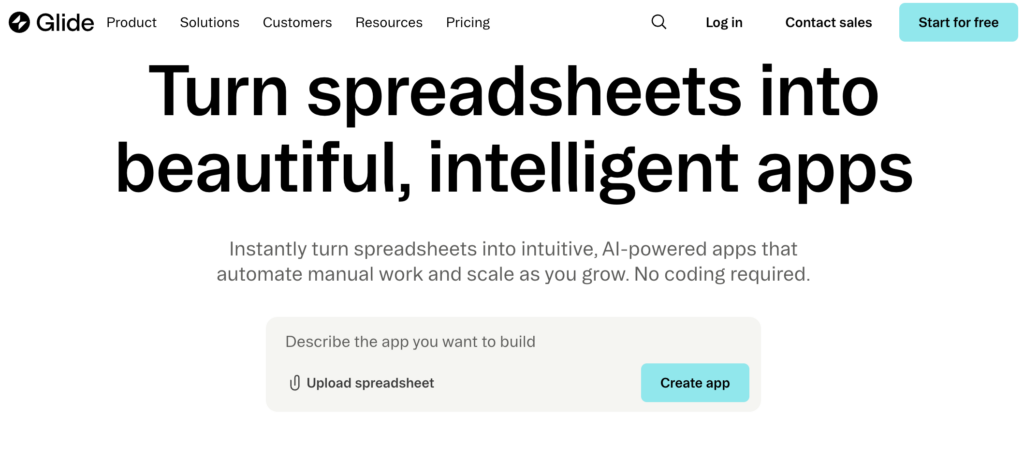
Task: Click the paperclip attachment icon
Action: (294, 383)
